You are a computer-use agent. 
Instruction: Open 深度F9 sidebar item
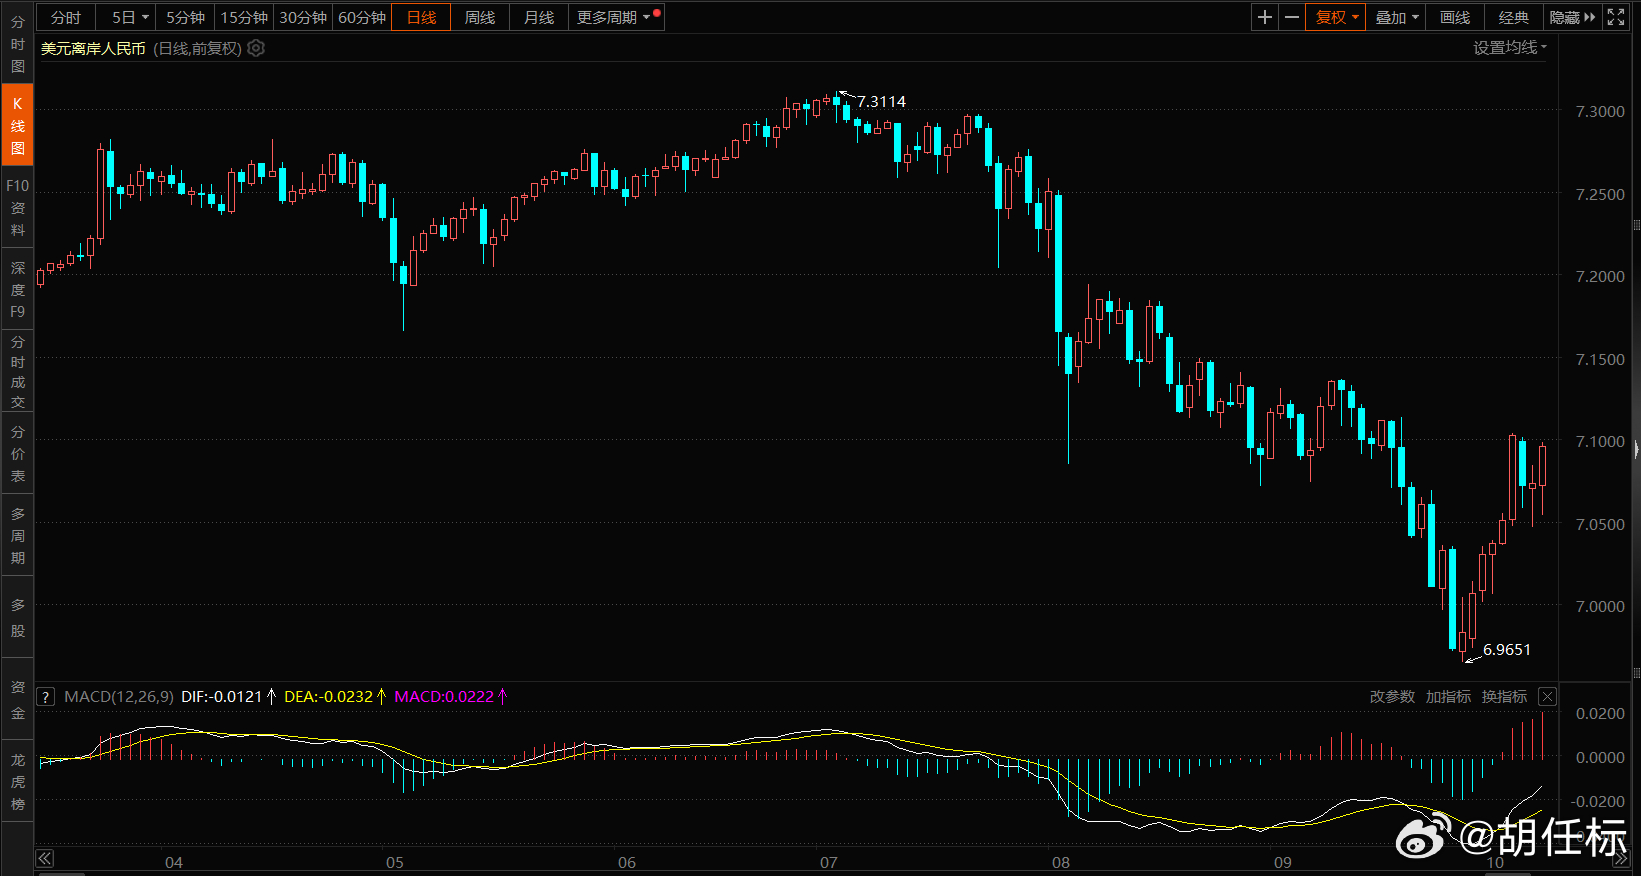point(17,289)
